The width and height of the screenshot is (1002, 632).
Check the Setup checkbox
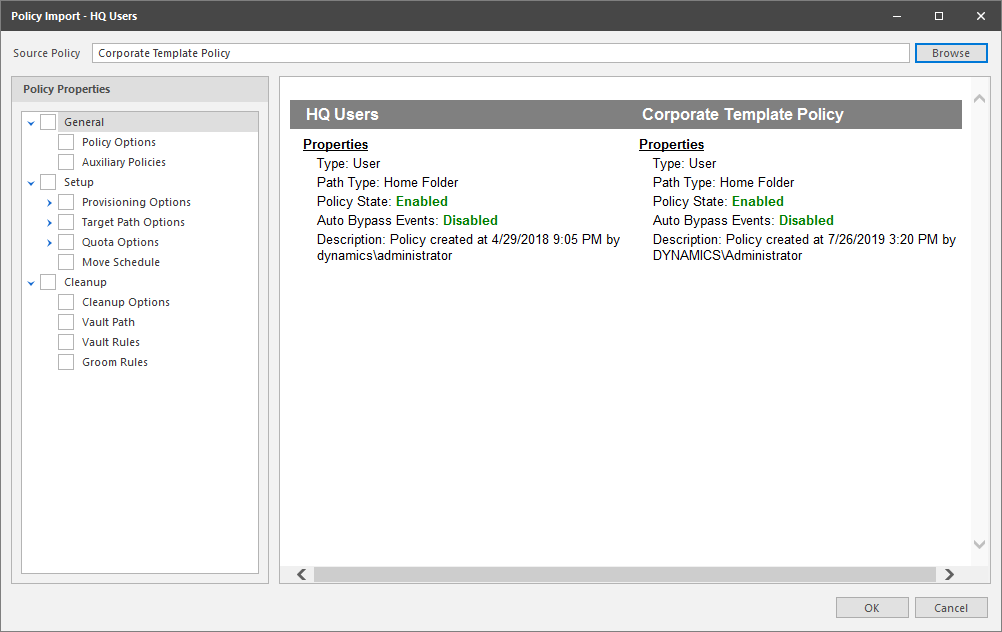coord(48,182)
